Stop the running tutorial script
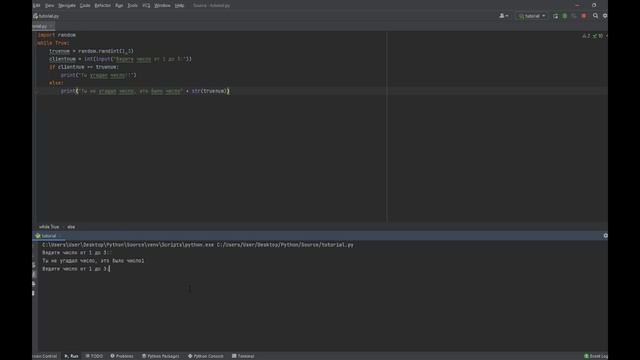Viewport: 640px width, 360px height. [x=584, y=16]
